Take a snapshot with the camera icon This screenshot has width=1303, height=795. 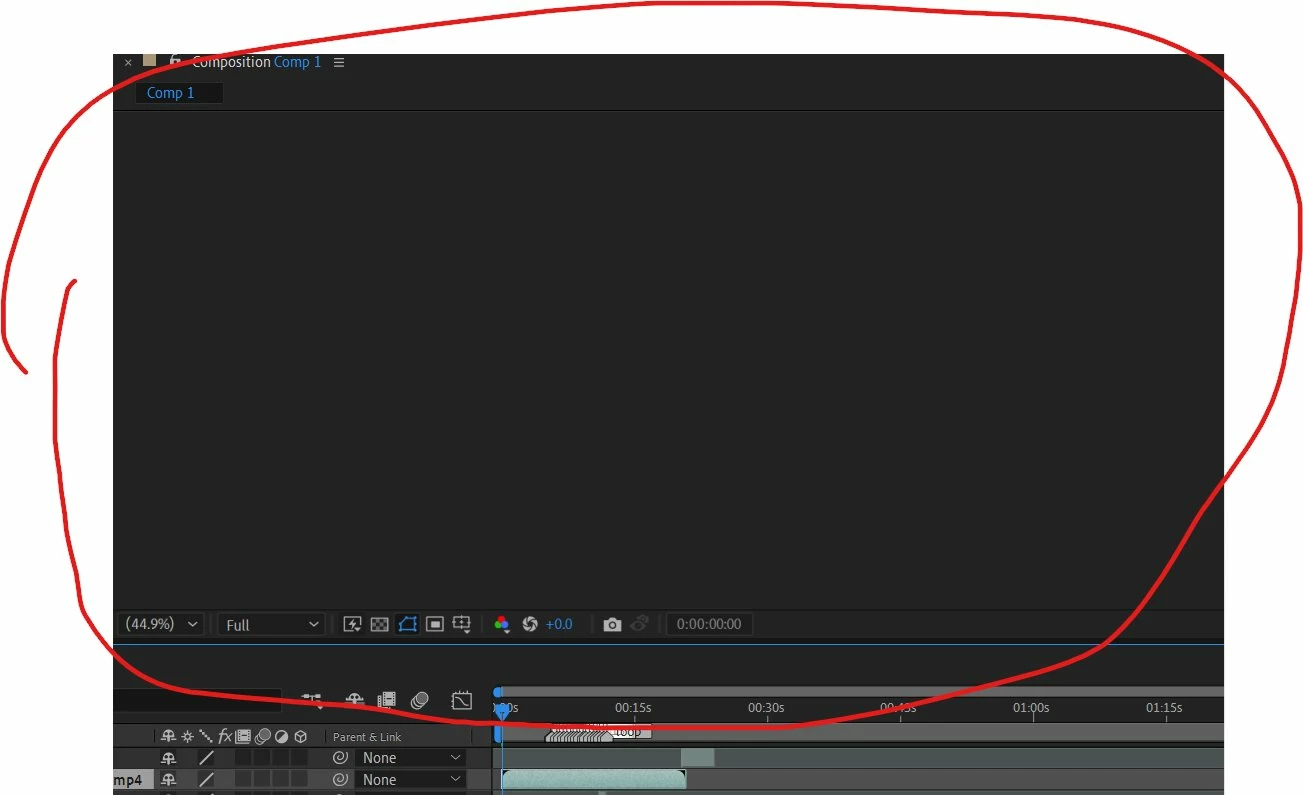click(612, 624)
